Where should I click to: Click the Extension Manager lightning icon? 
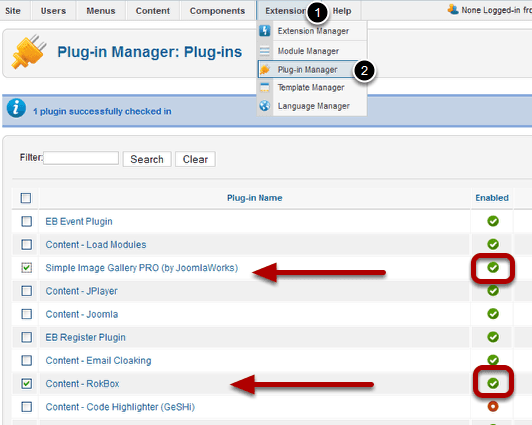coord(265,31)
